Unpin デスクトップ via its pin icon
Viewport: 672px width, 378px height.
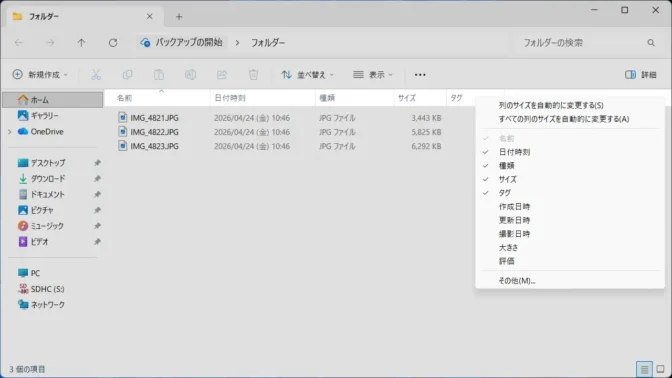[97, 163]
